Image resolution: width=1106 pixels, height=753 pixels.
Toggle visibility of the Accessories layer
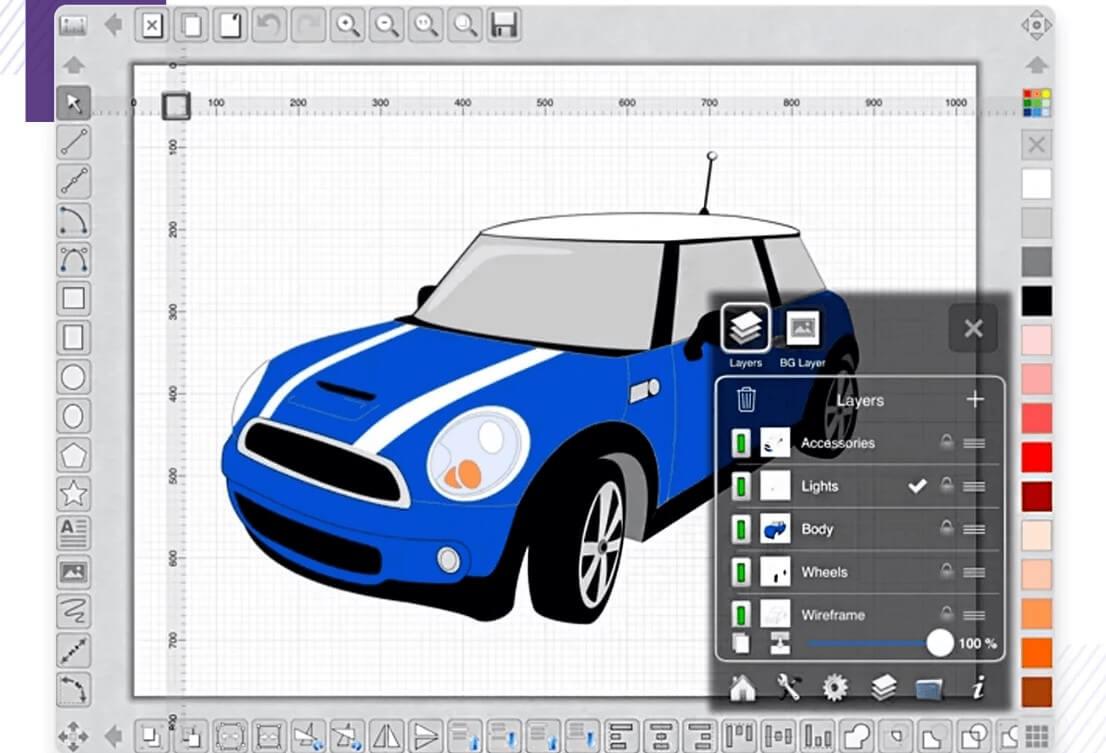[x=741, y=443]
